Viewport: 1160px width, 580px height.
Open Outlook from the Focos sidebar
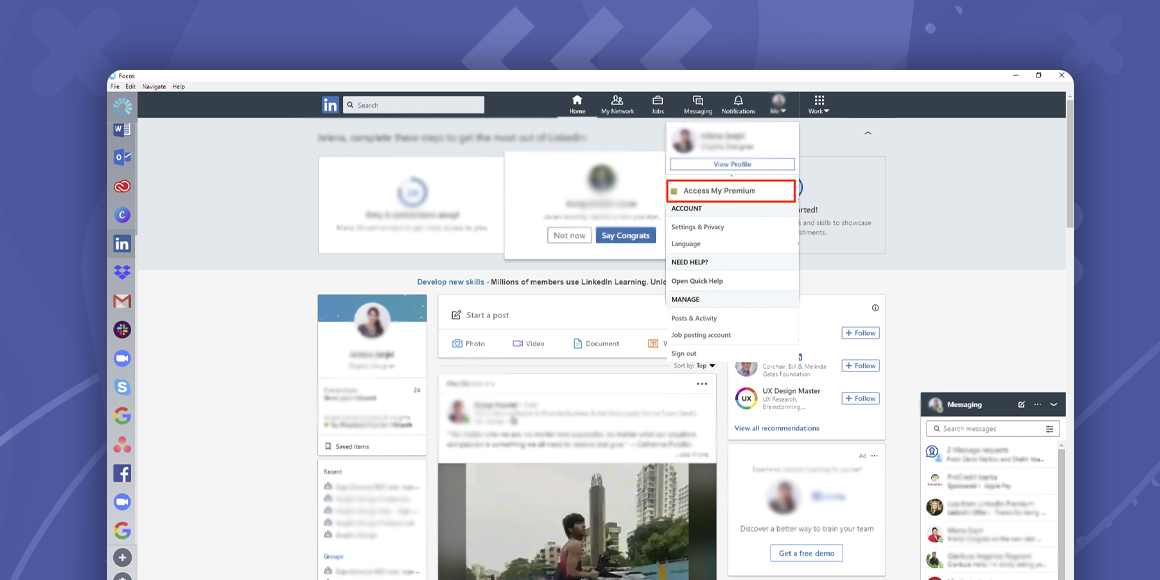(x=122, y=157)
